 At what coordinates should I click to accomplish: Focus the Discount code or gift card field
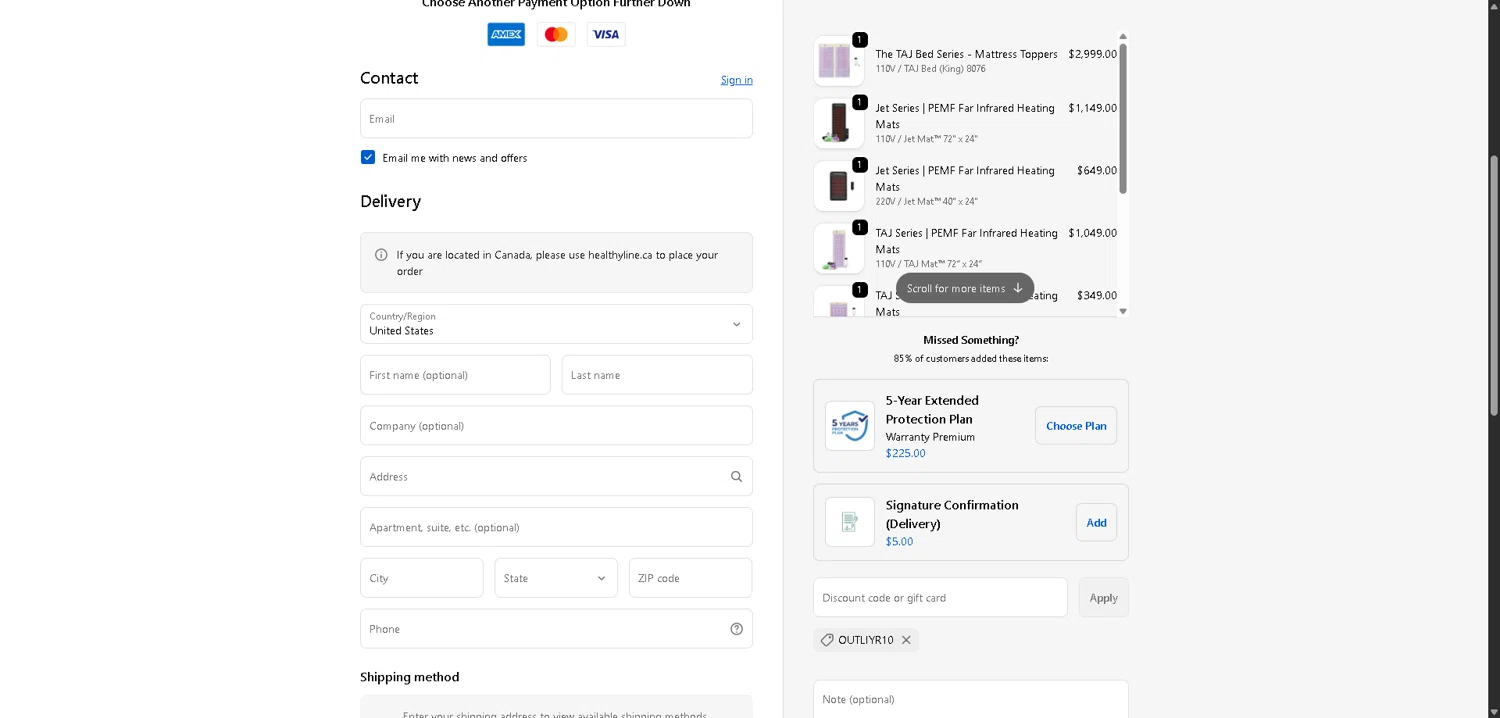point(940,598)
